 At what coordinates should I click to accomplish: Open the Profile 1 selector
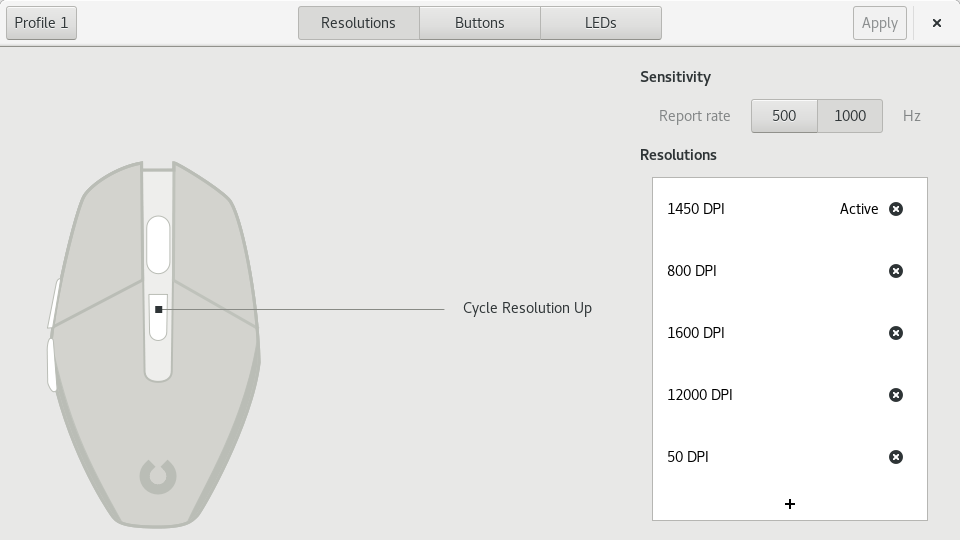tap(42, 23)
